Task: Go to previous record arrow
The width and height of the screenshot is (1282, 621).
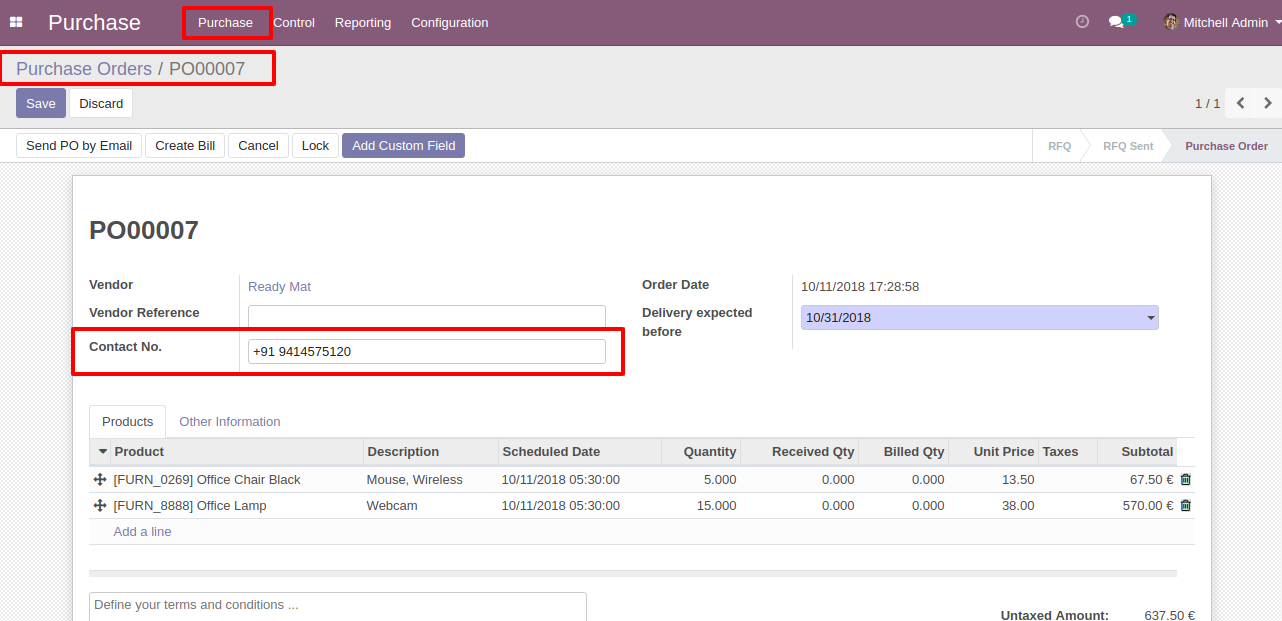Action: (x=1241, y=103)
